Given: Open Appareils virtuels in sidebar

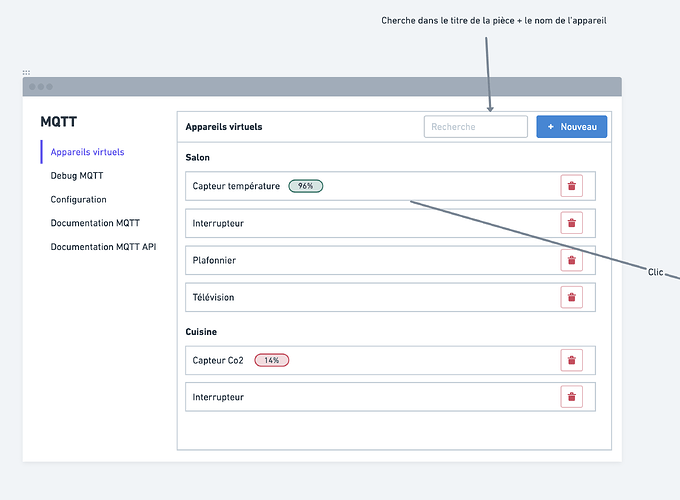Looking at the screenshot, I should pos(87,152).
